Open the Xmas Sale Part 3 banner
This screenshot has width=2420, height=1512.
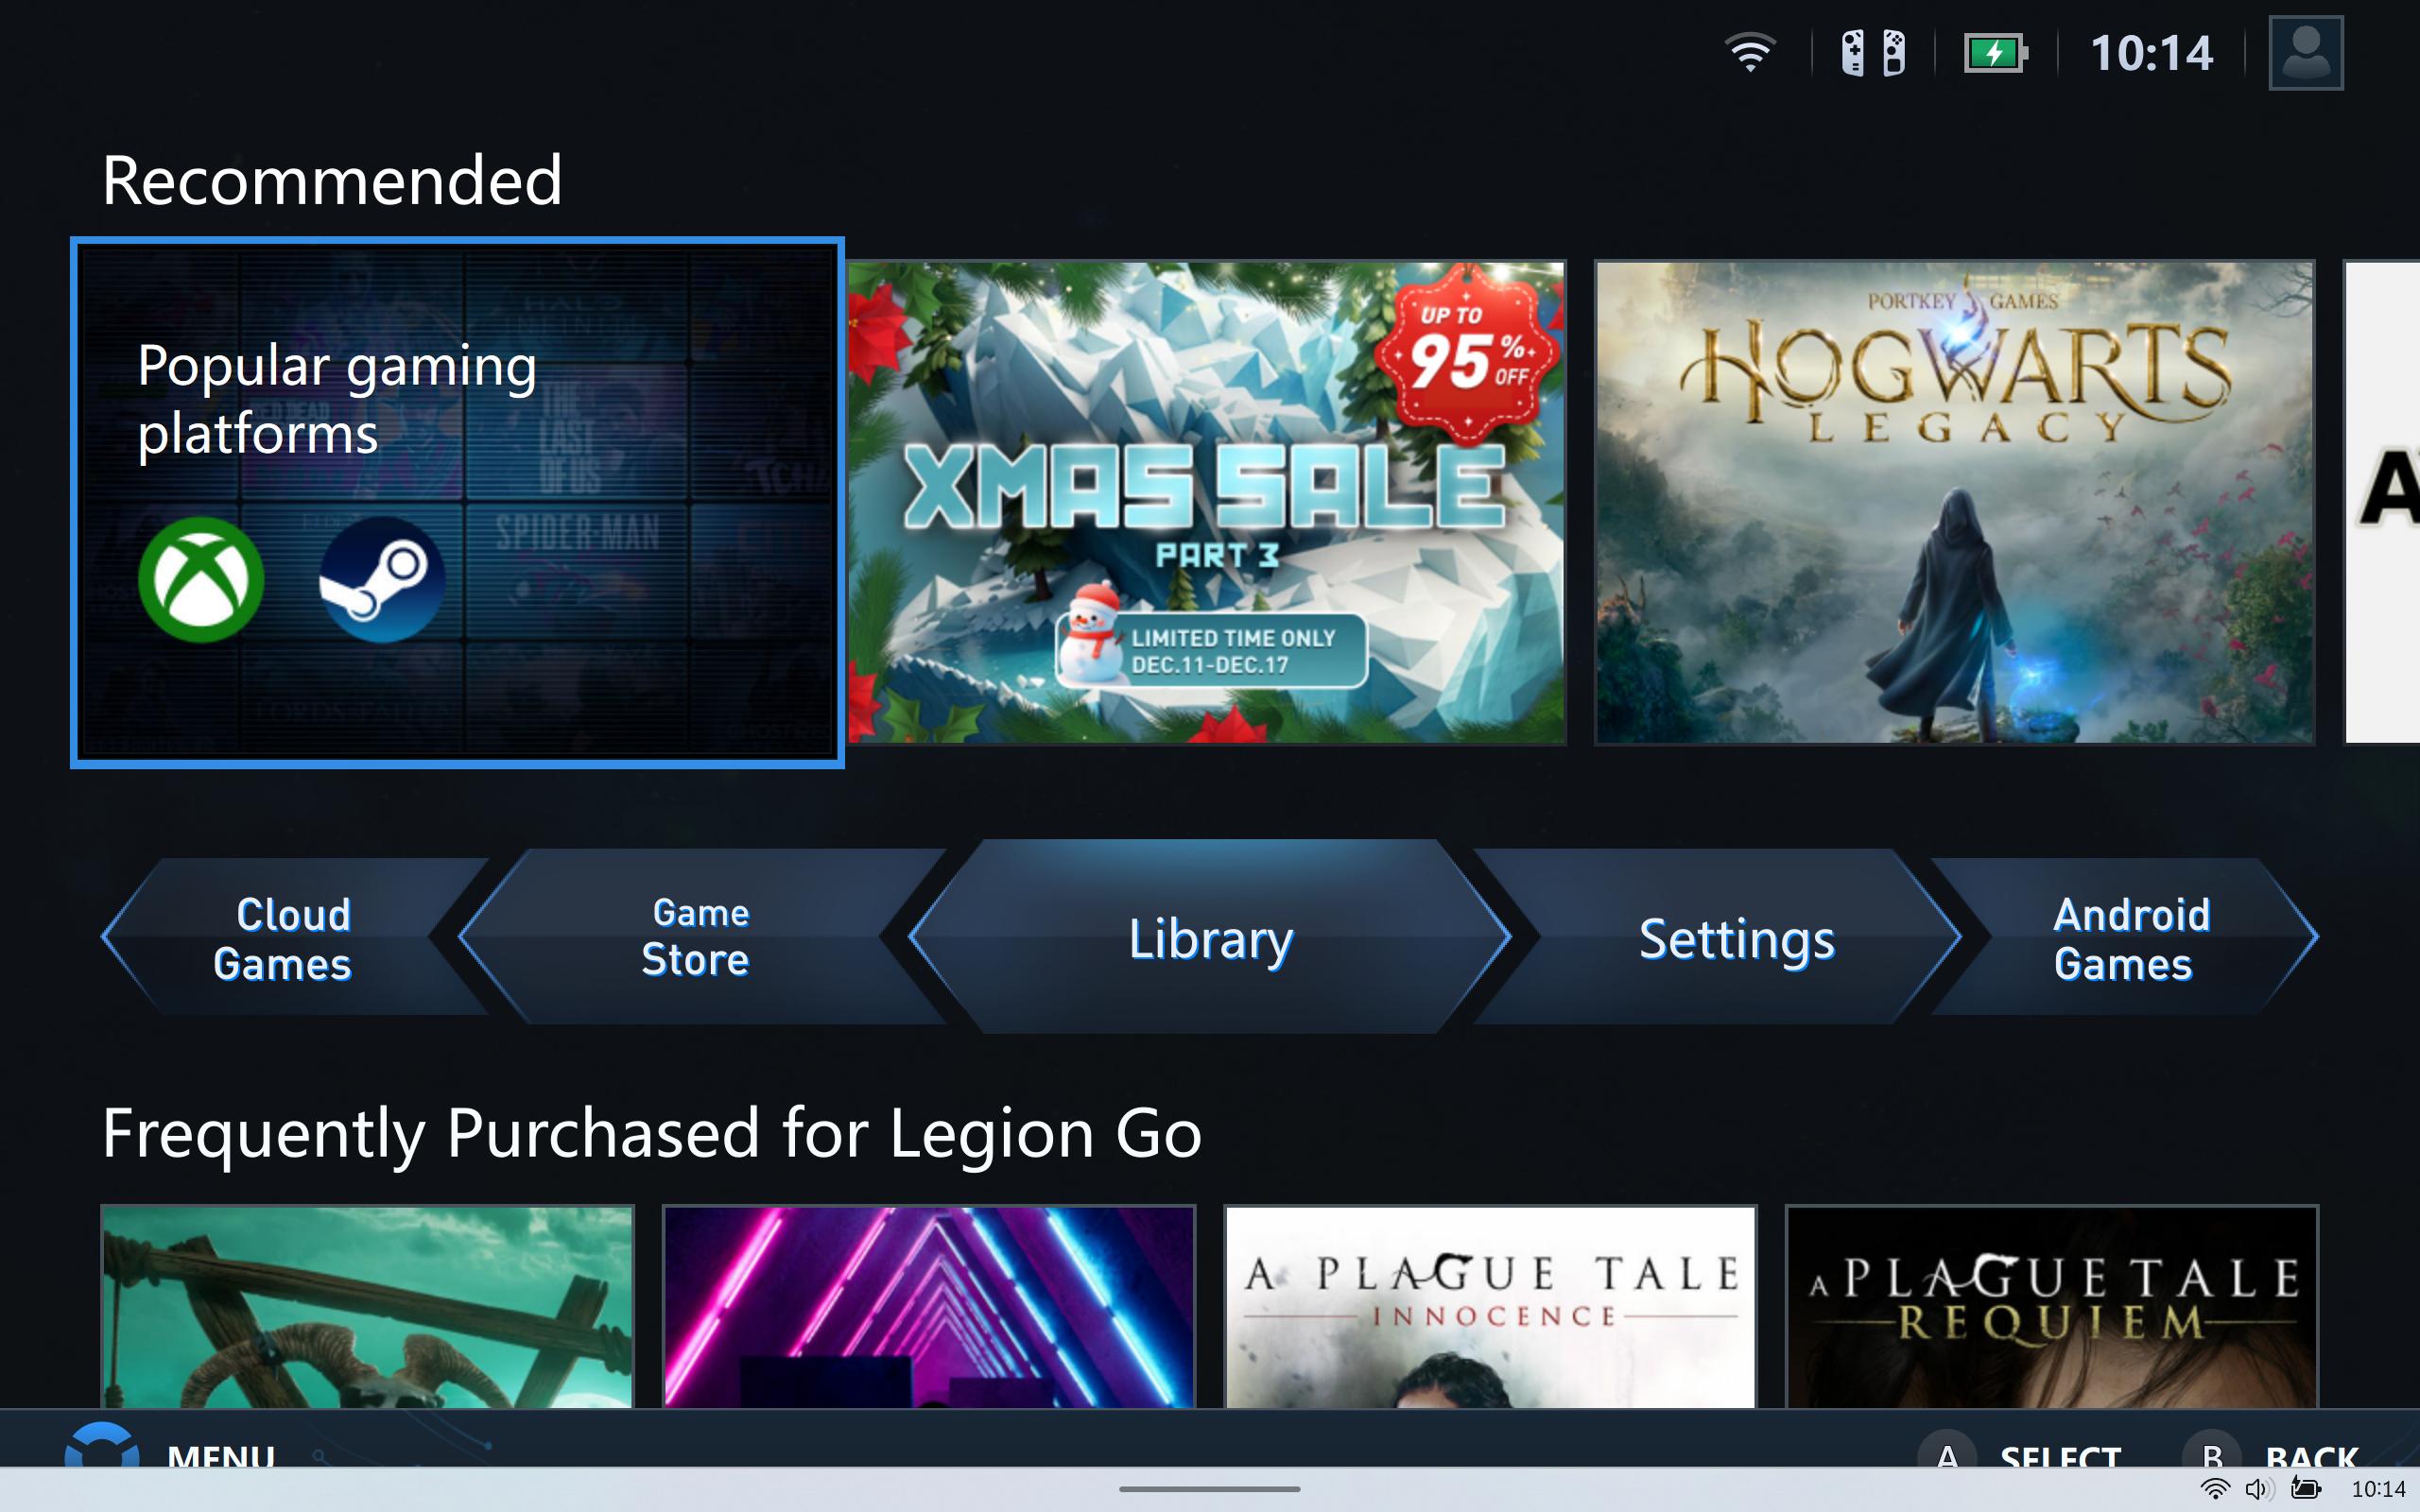pos(1206,503)
